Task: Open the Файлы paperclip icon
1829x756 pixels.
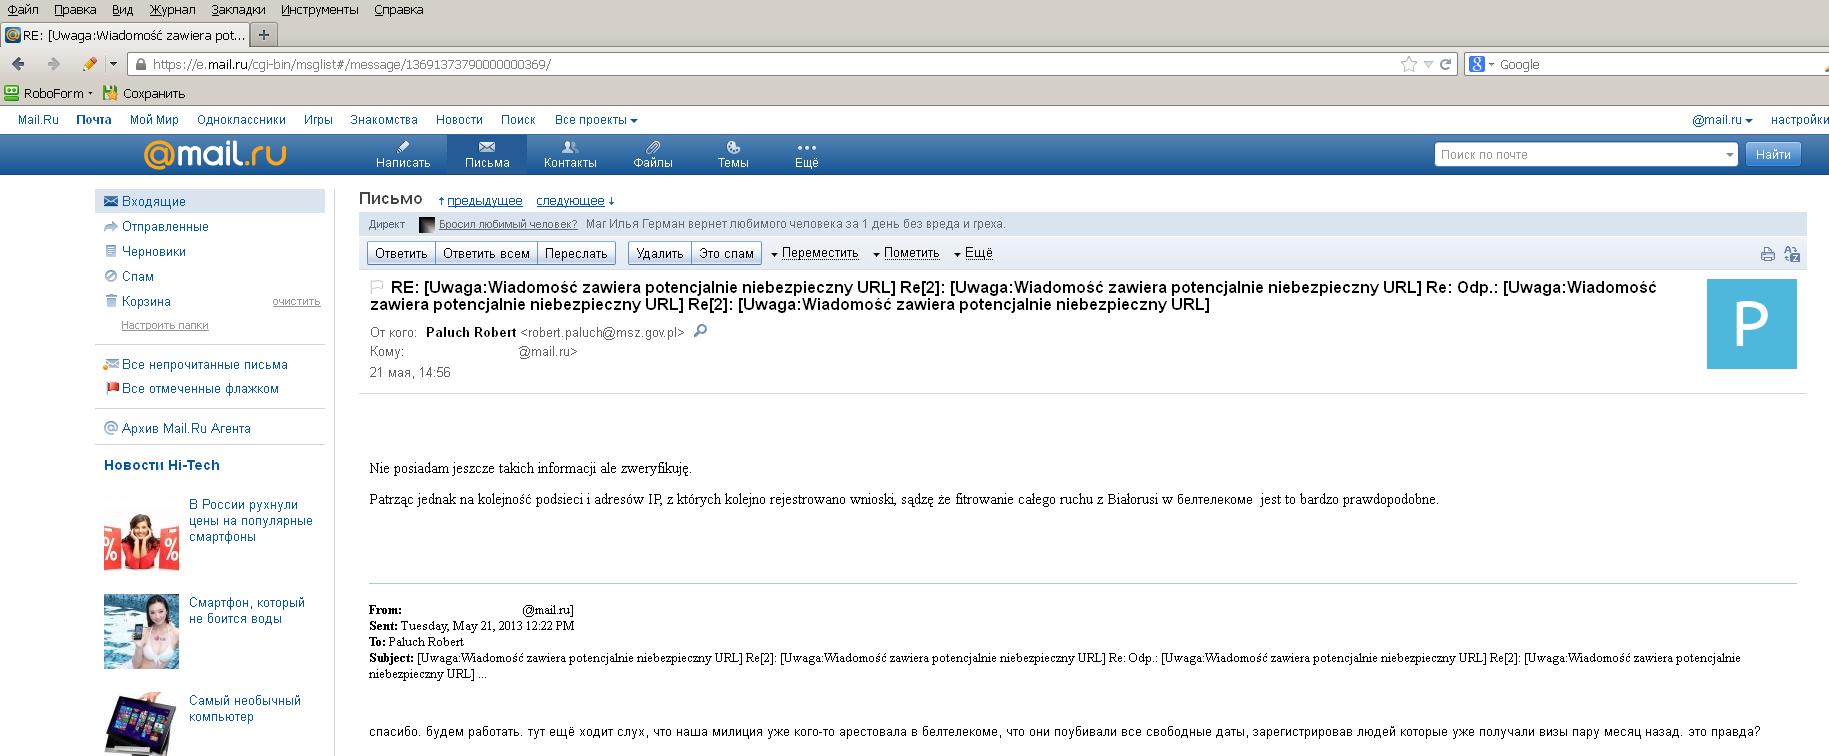Action: point(653,147)
